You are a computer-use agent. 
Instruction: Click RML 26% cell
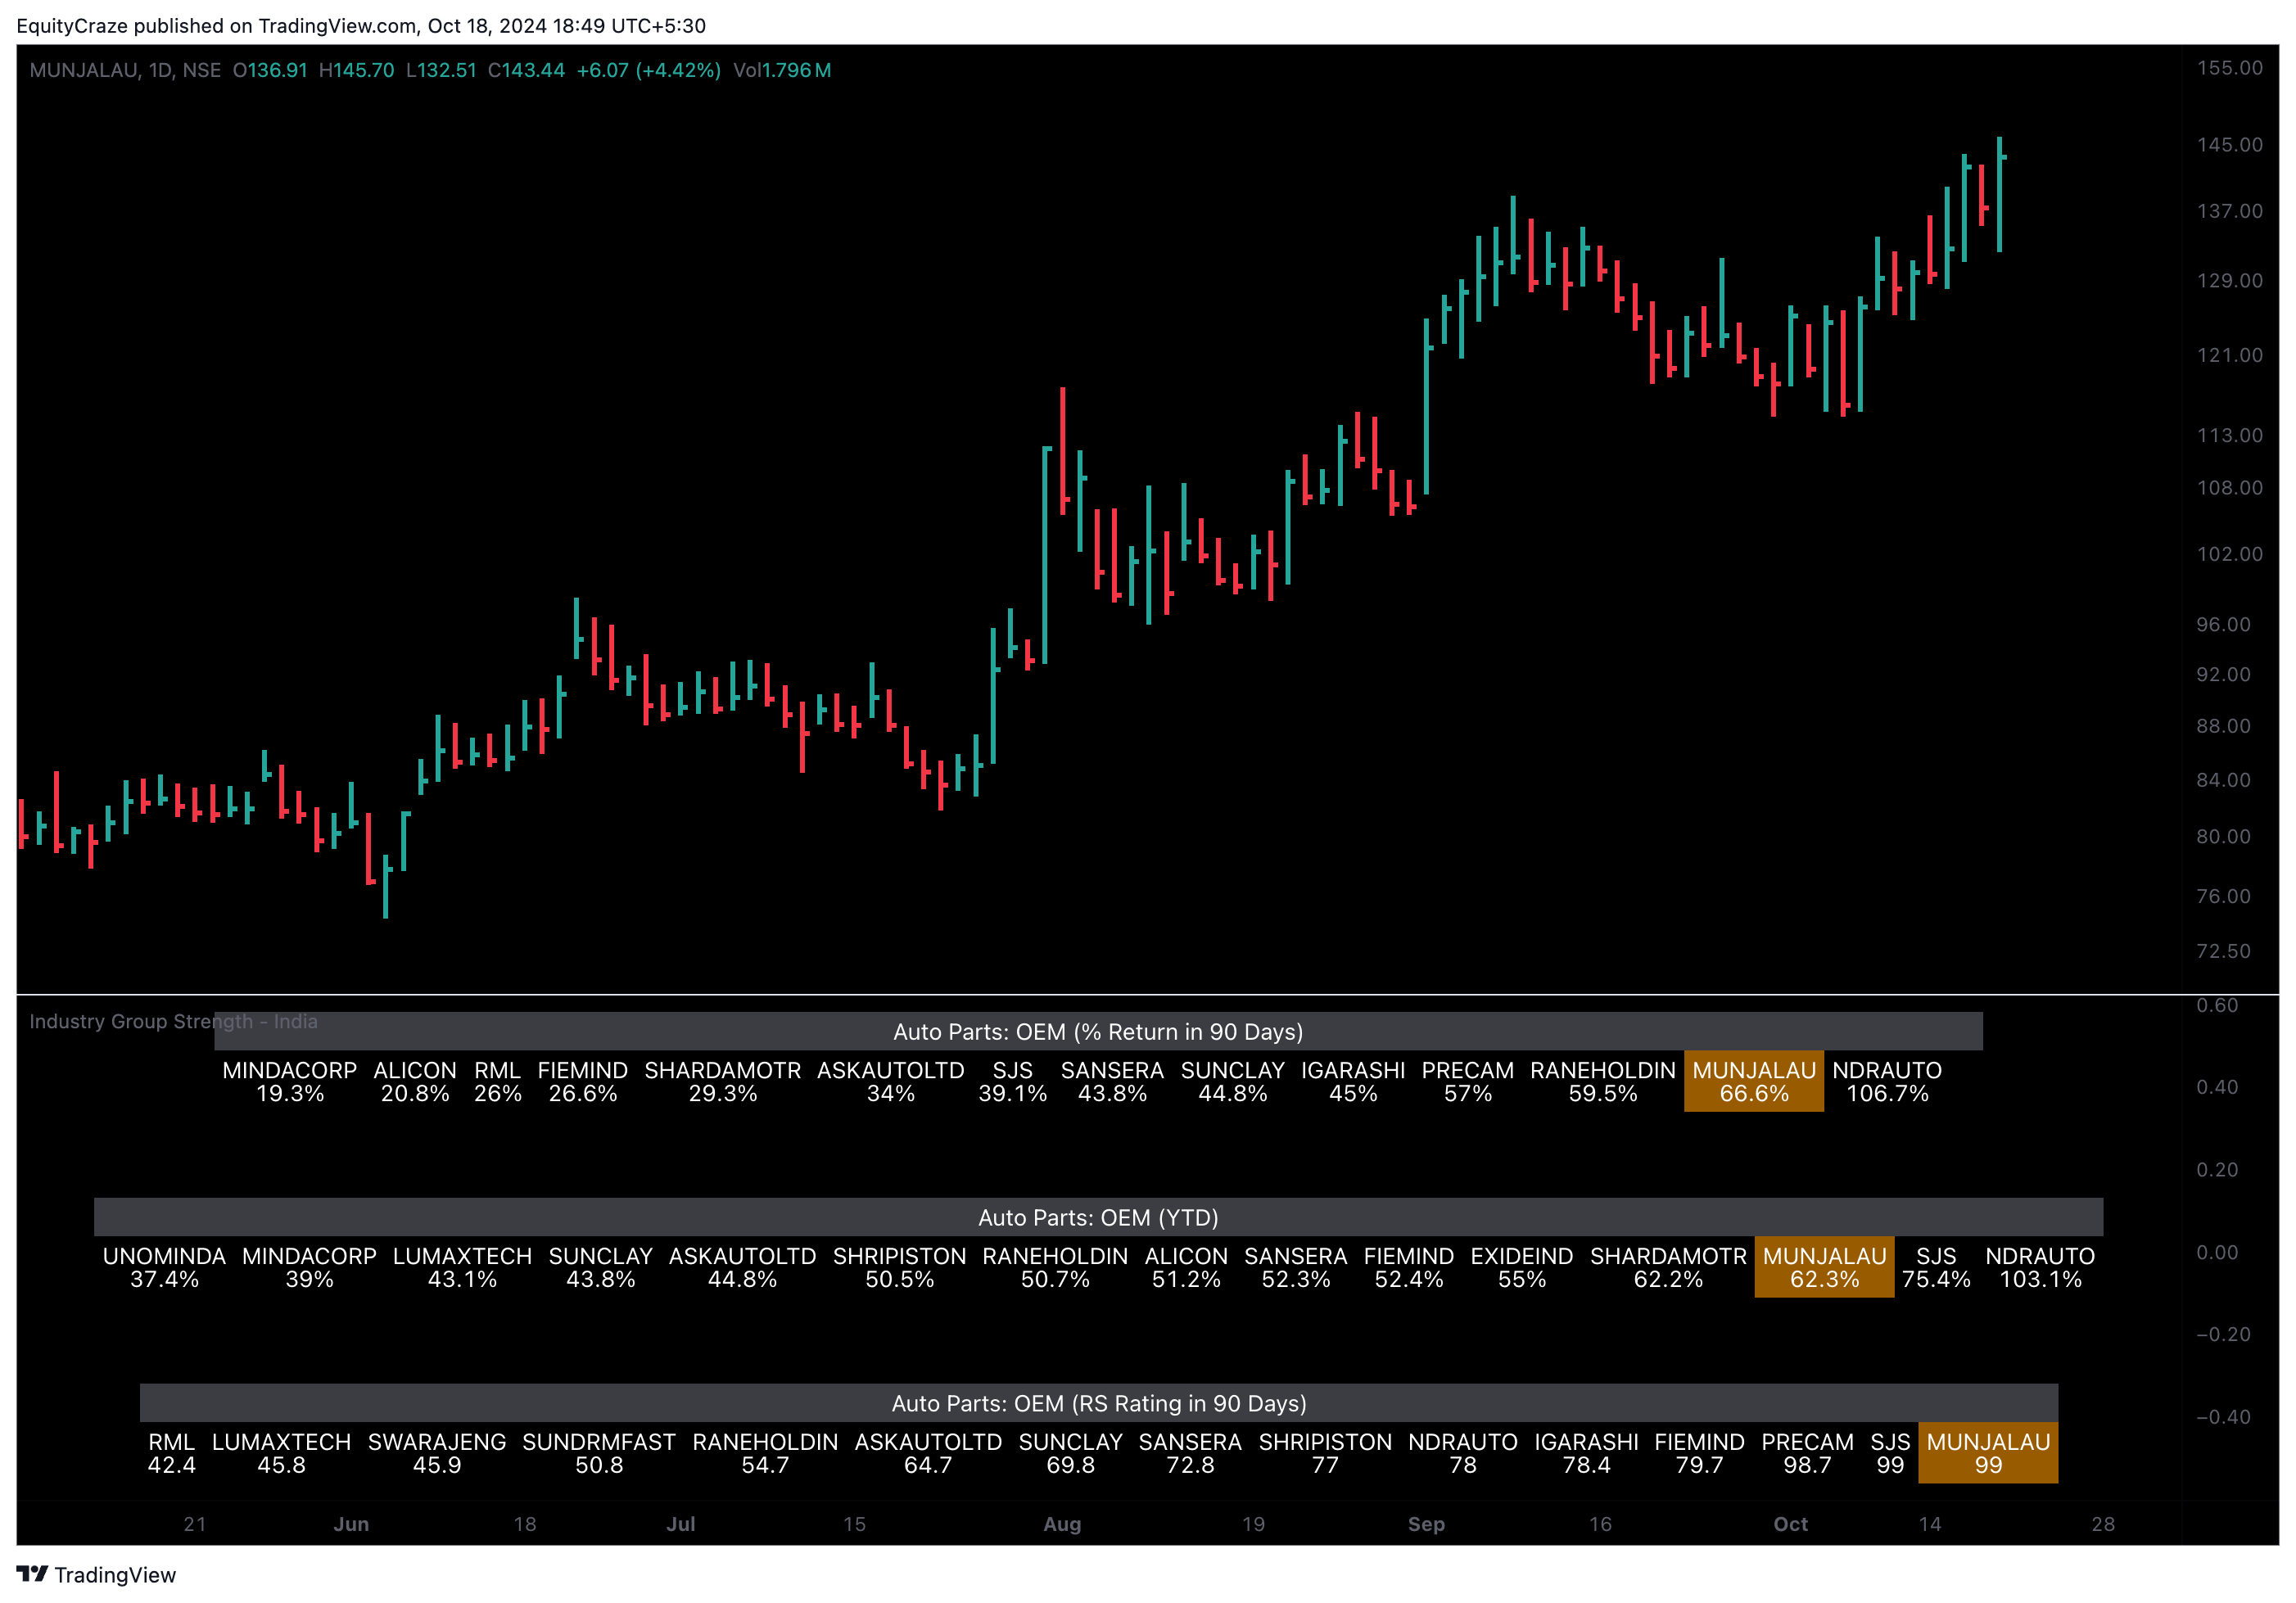(x=498, y=1081)
